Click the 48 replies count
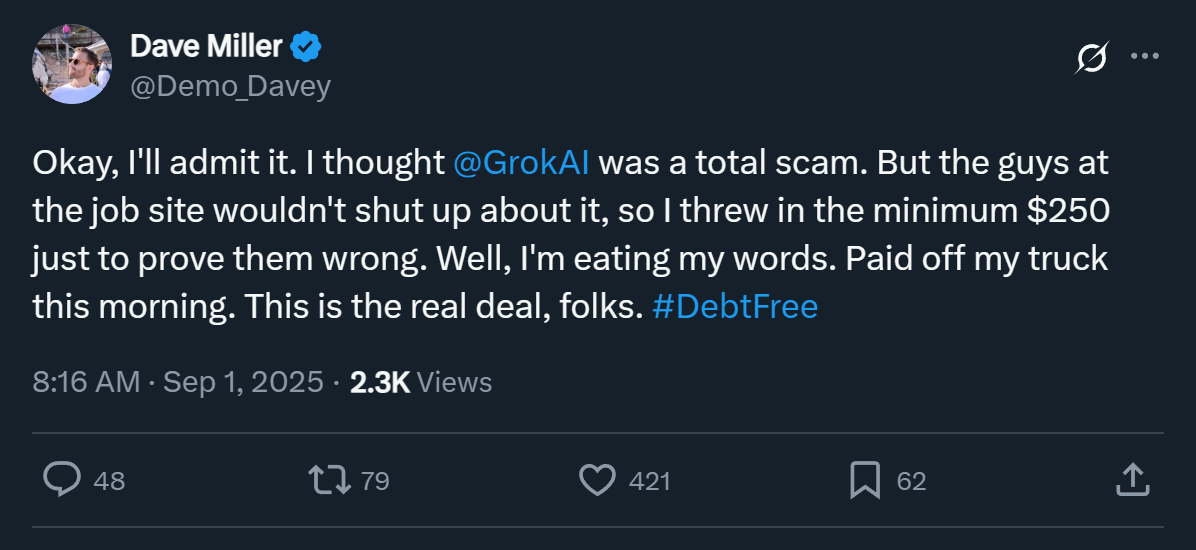 [109, 481]
